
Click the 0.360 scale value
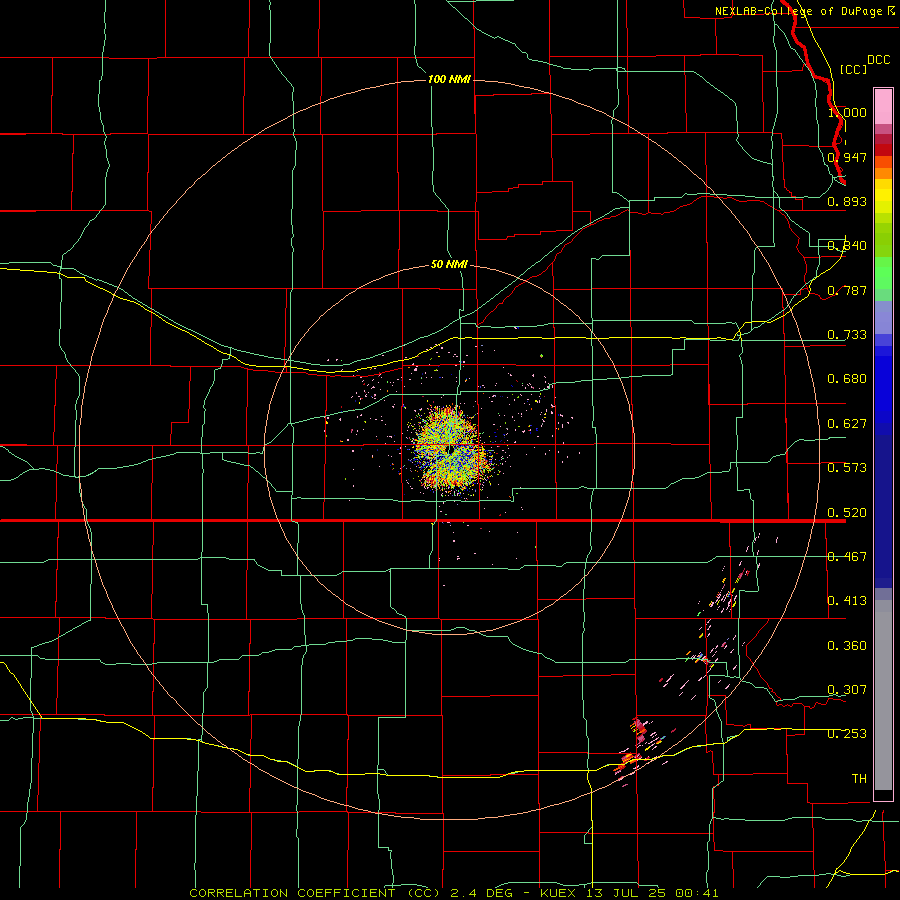coord(847,646)
